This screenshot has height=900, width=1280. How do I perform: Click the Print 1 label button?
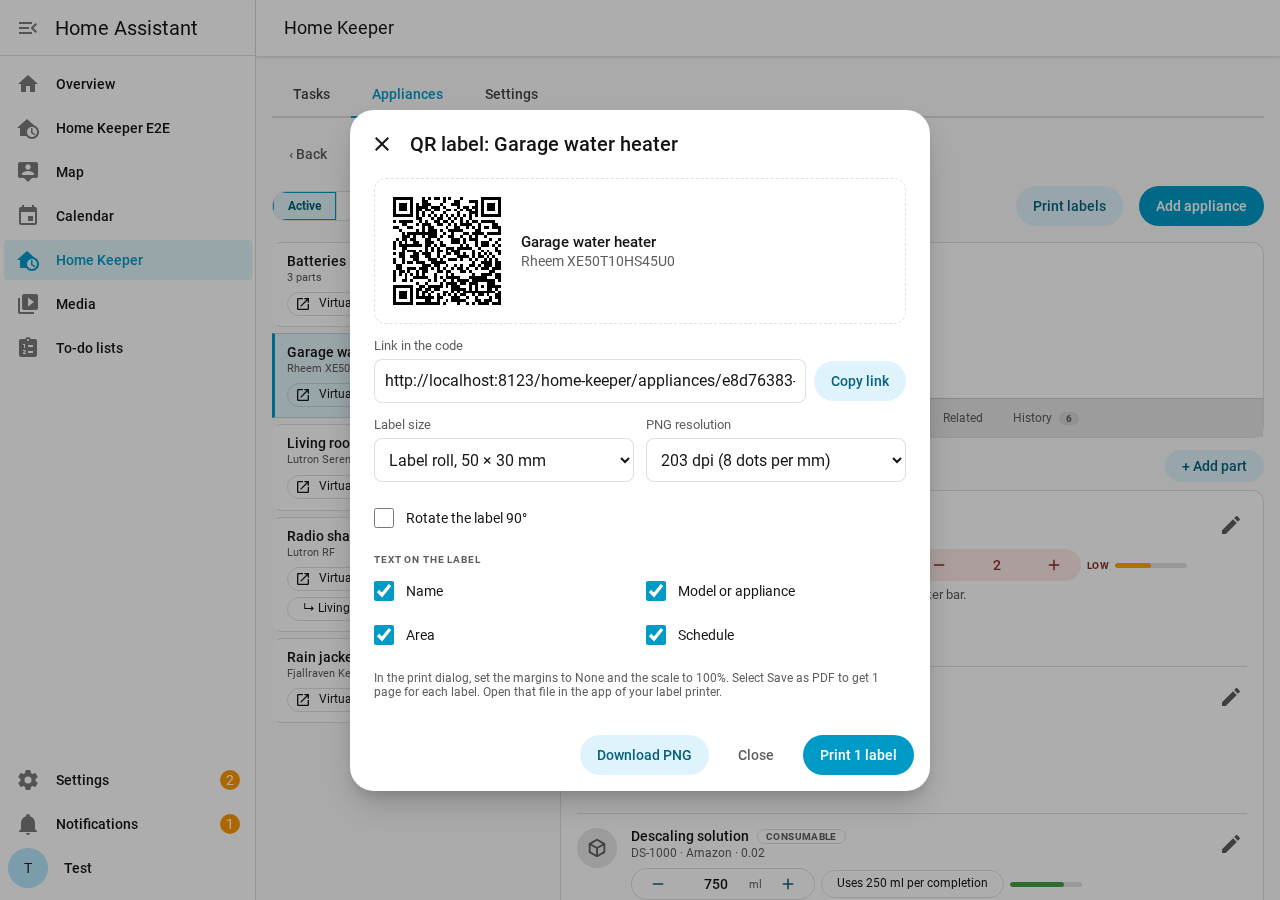tap(858, 755)
